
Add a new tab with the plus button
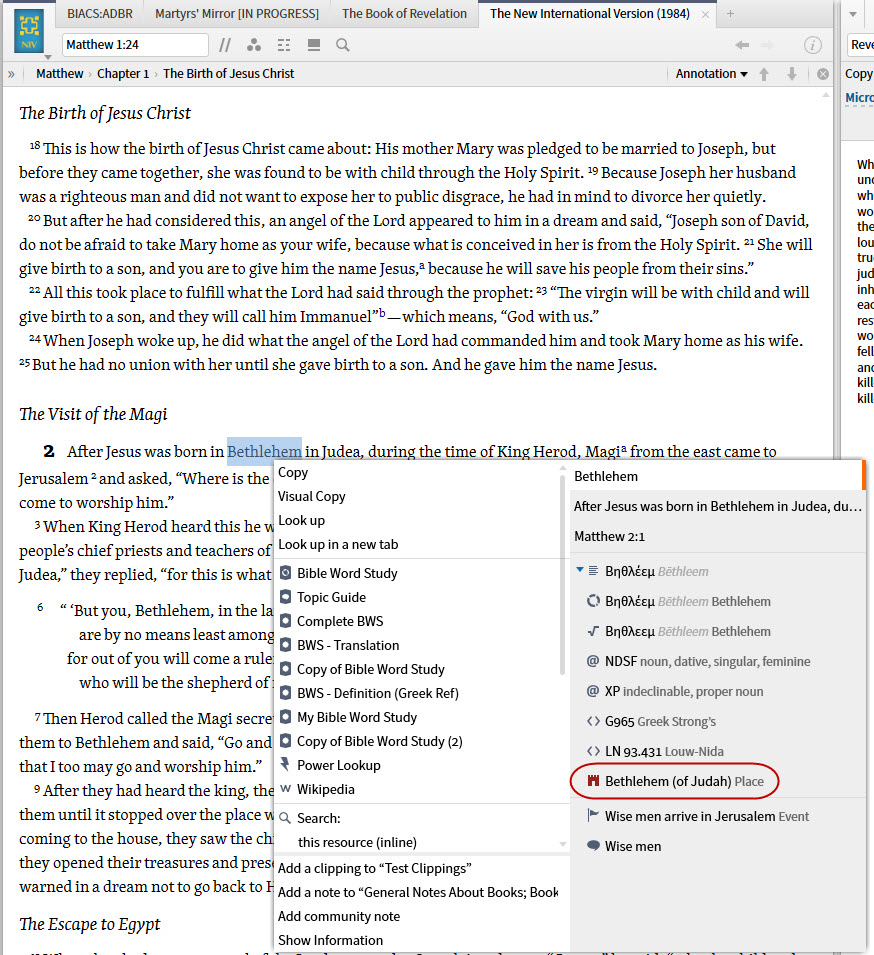click(x=730, y=13)
